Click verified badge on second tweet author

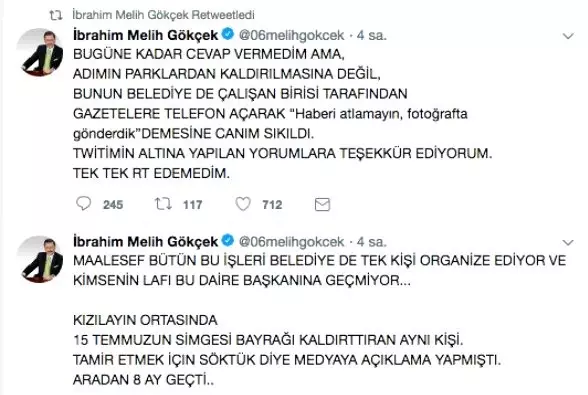(228, 240)
